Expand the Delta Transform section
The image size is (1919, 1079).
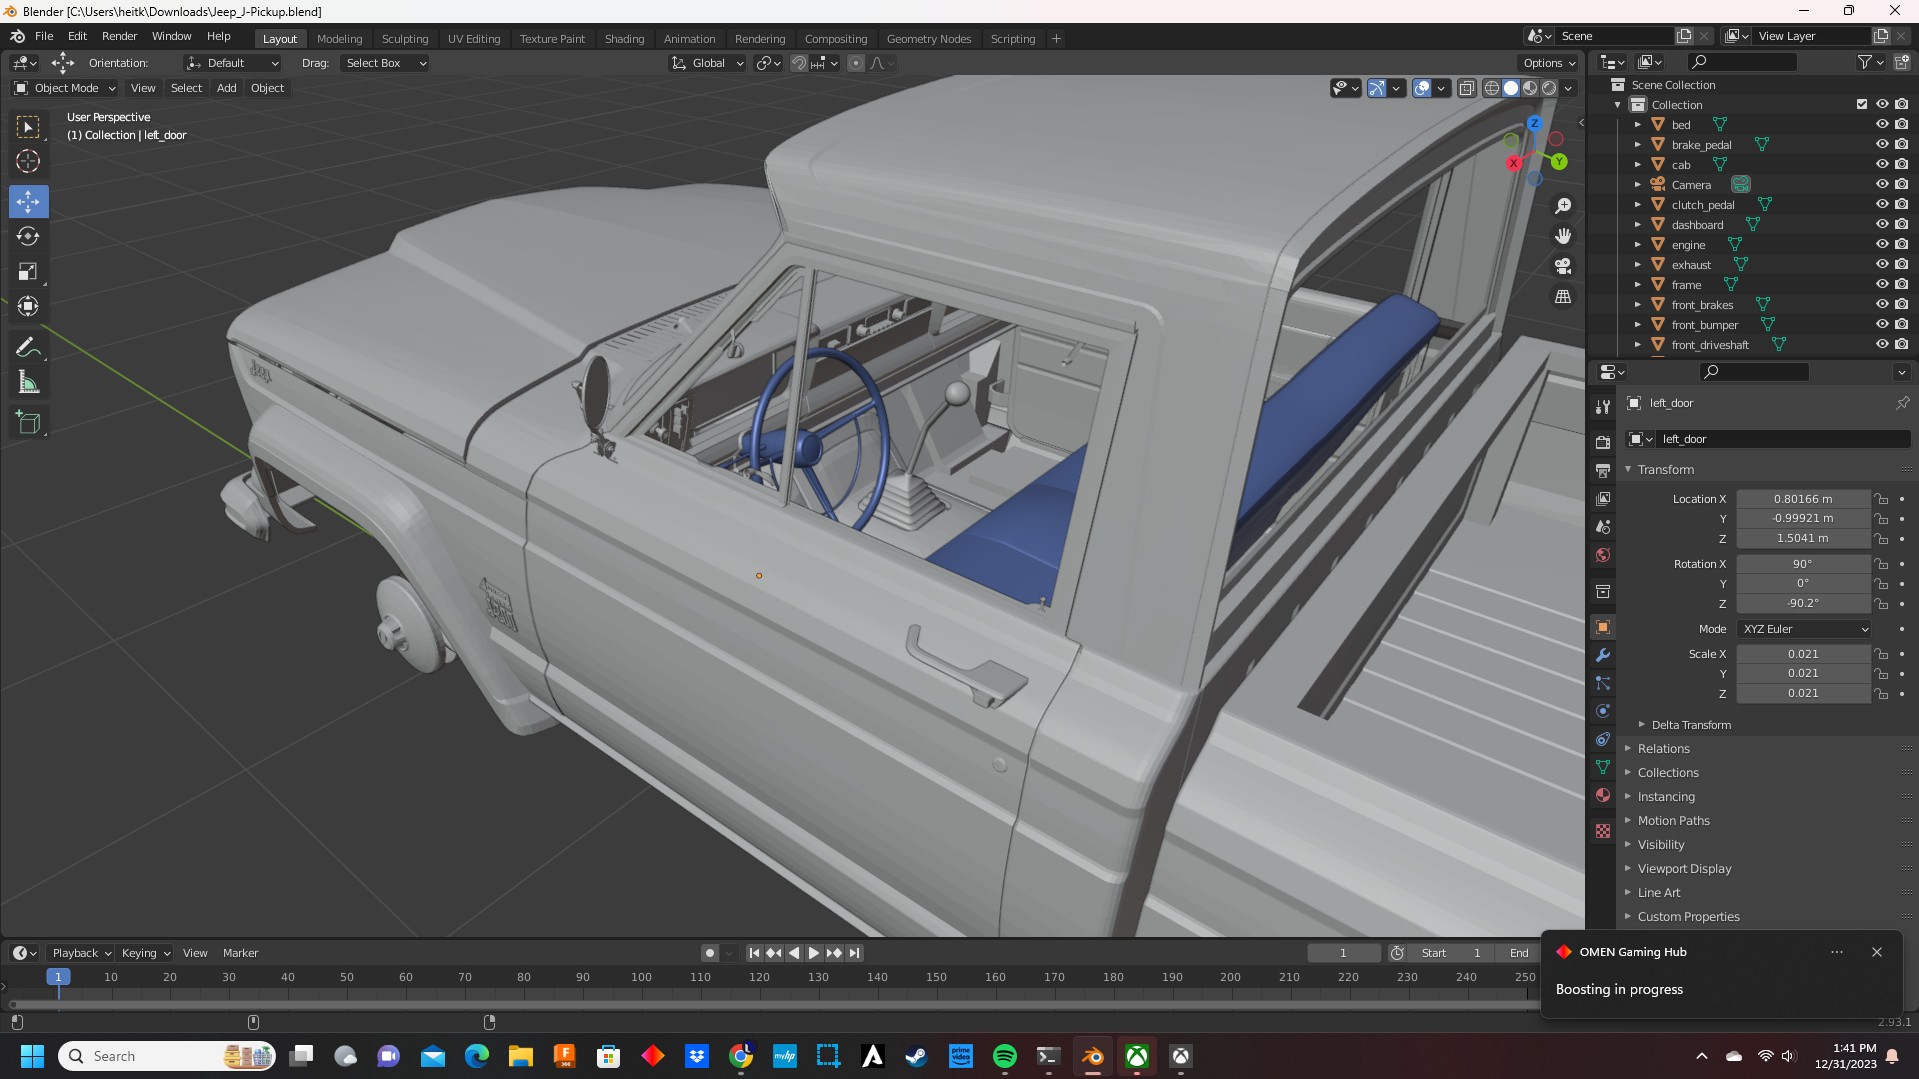point(1690,725)
